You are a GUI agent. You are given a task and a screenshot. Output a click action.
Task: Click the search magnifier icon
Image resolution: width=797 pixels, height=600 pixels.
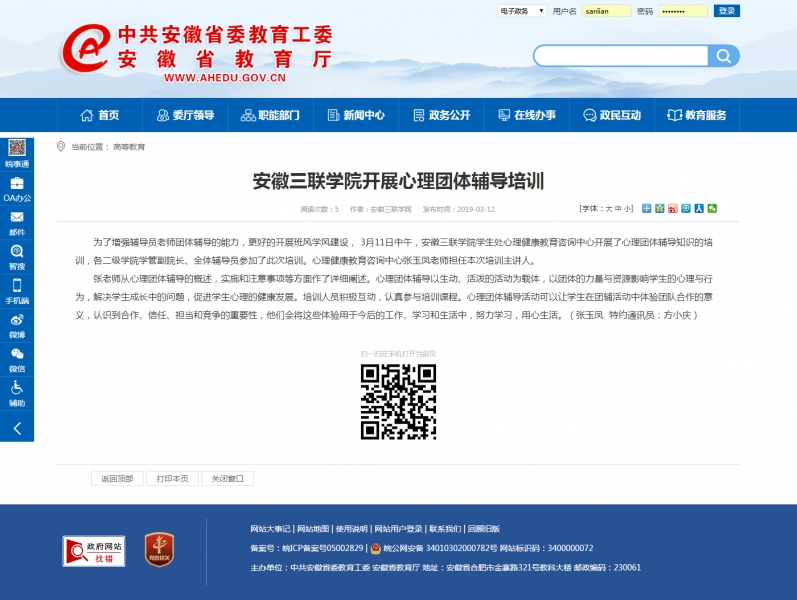[726, 55]
